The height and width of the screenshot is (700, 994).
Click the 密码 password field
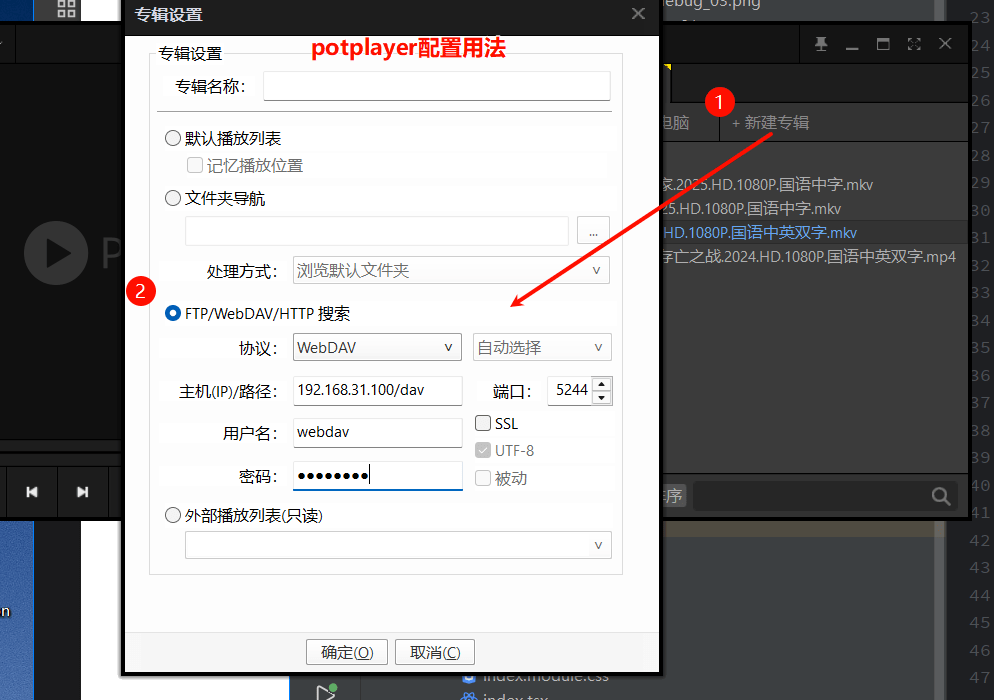pyautogui.click(x=378, y=476)
